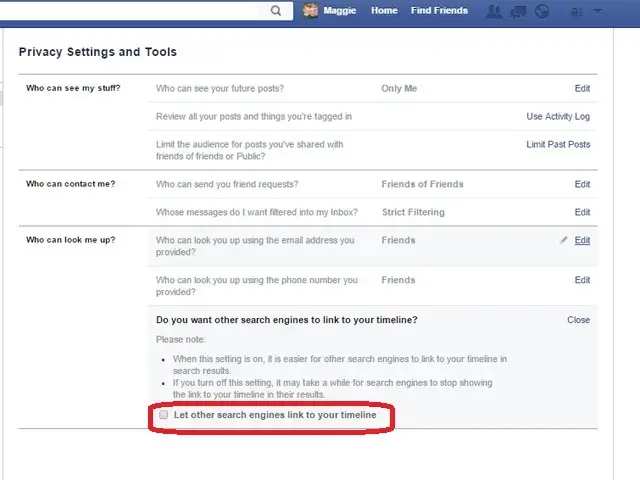Click Maggie's profile name link
Viewport: 640px width, 480px height.
click(x=341, y=11)
